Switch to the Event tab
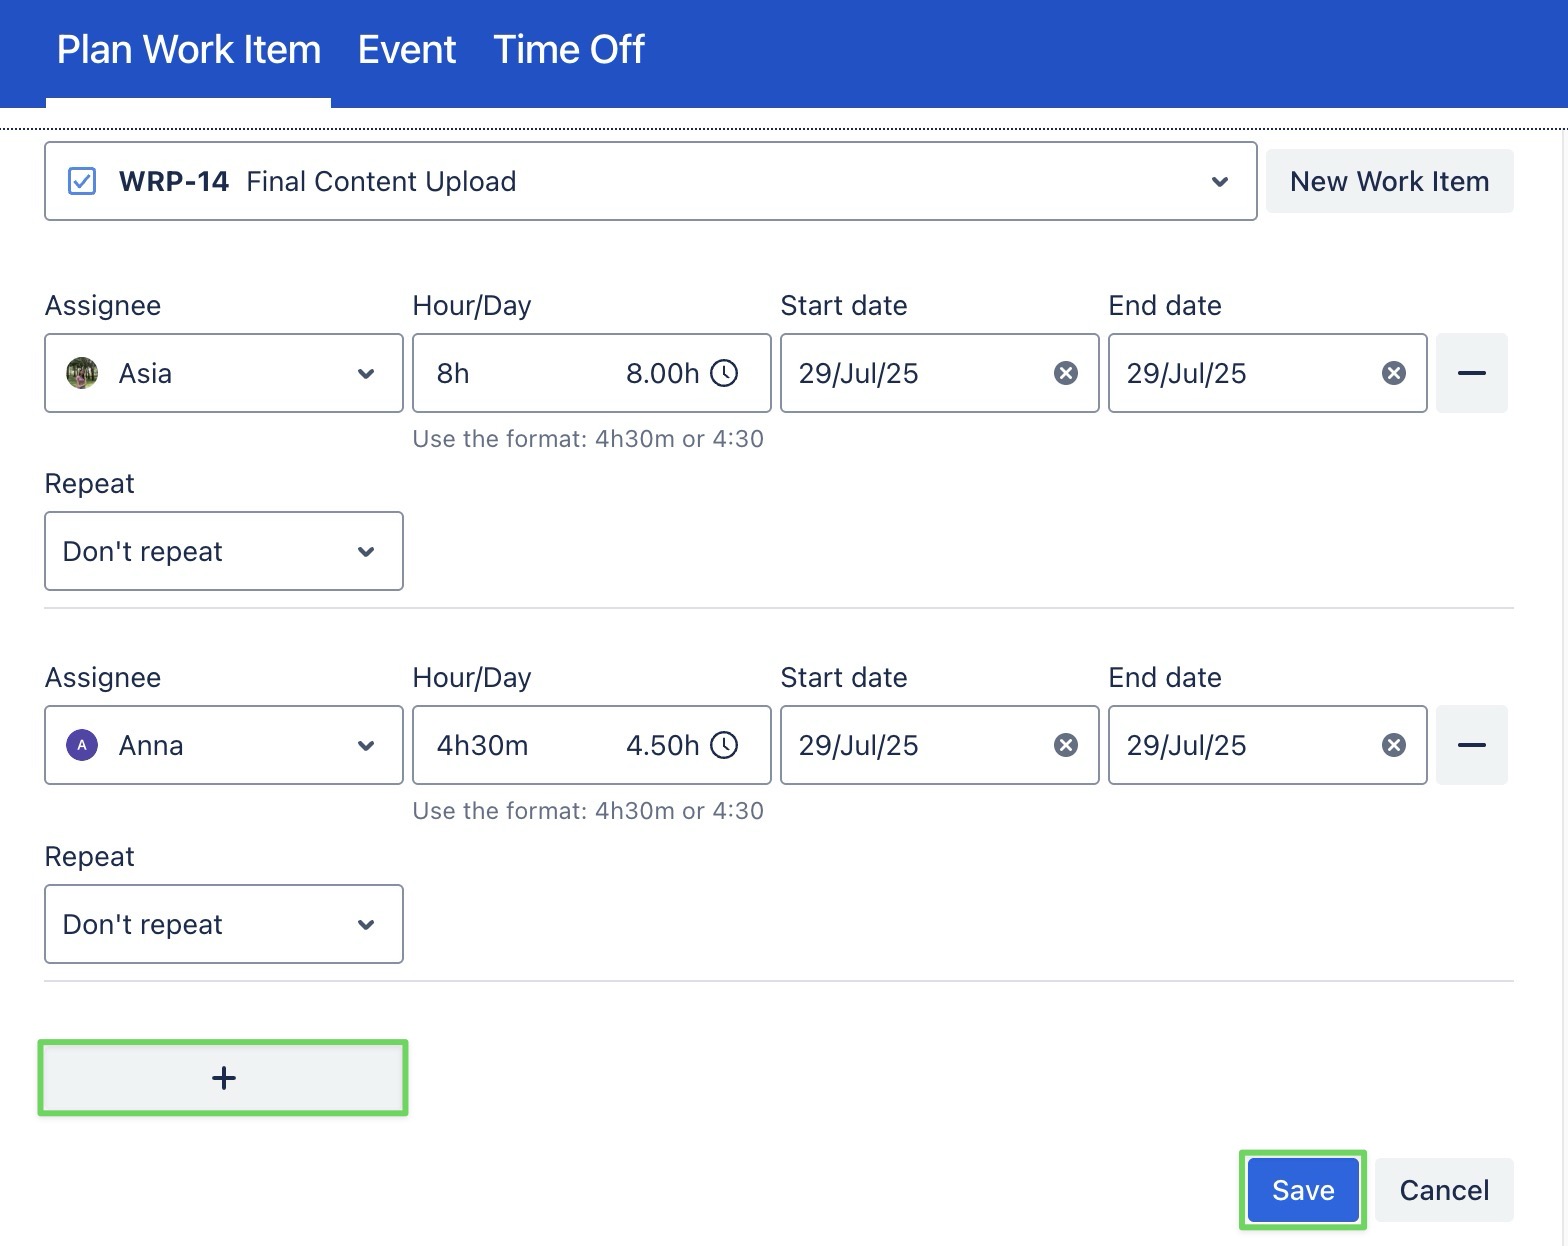Image resolution: width=1568 pixels, height=1246 pixels. (x=407, y=50)
